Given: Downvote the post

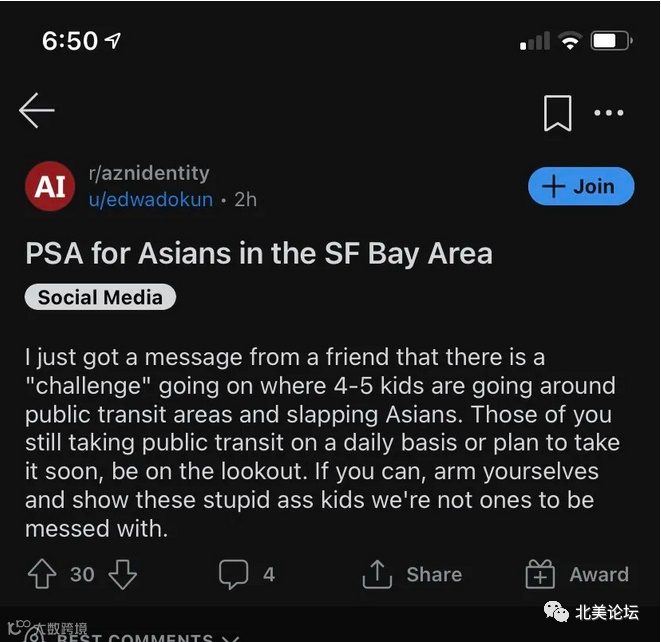Looking at the screenshot, I should coord(122,574).
